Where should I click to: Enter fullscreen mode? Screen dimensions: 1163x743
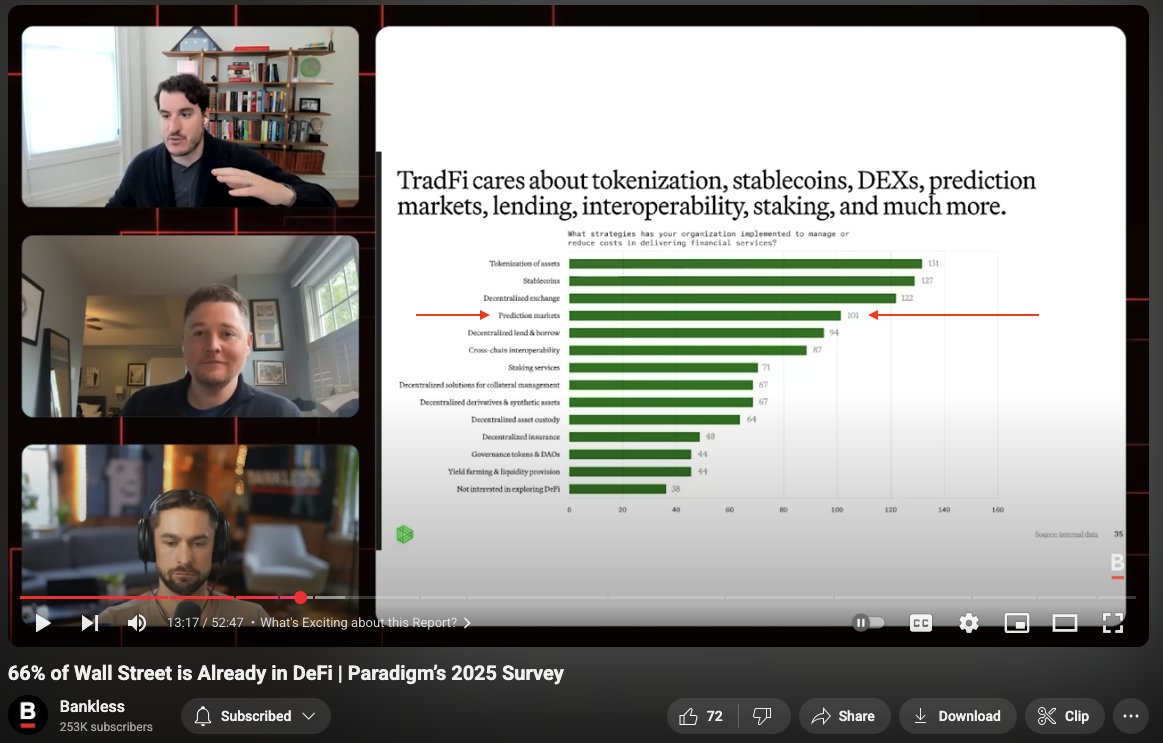[x=1112, y=622]
